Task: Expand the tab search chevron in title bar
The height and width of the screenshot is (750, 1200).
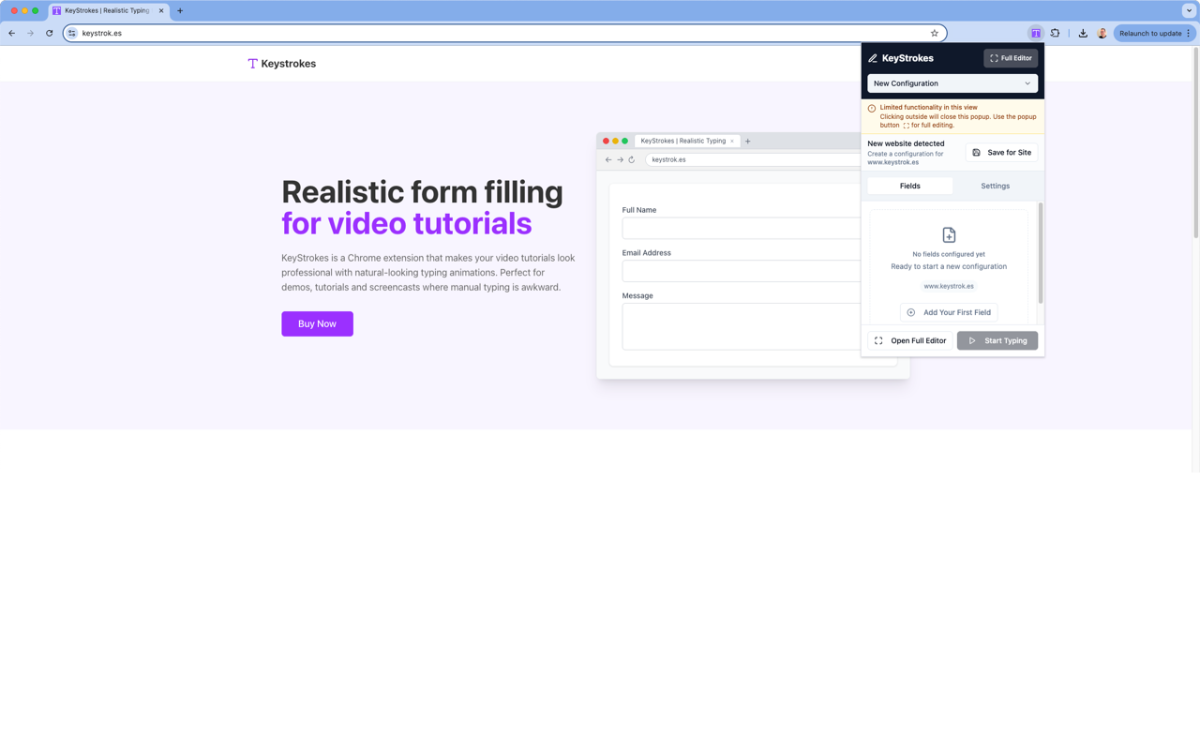Action: point(1189,10)
